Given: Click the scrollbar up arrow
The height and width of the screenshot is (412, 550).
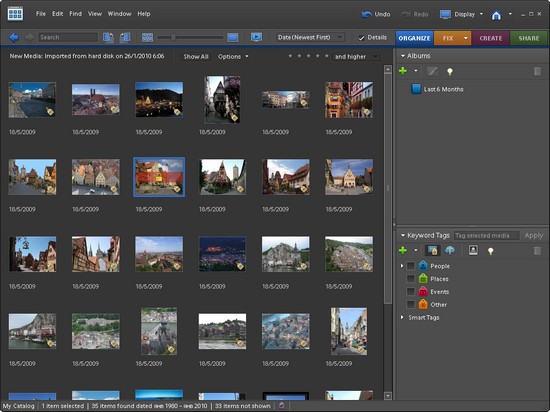Looking at the screenshot, I should tap(388, 69).
